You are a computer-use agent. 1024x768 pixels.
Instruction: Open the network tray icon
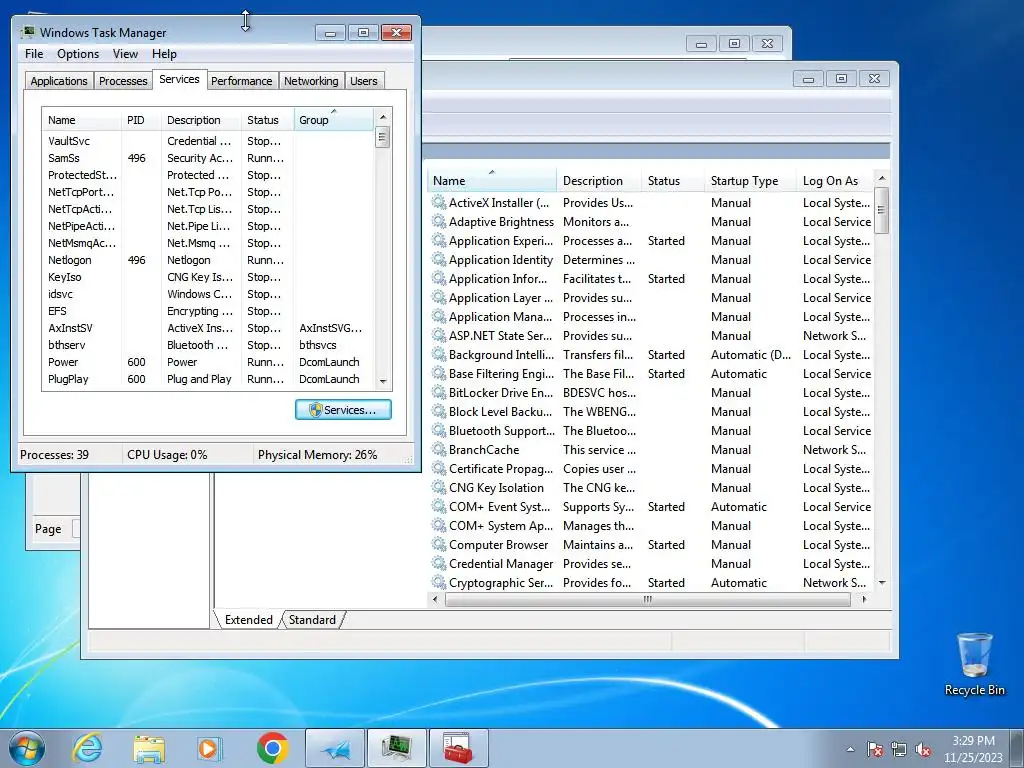899,749
